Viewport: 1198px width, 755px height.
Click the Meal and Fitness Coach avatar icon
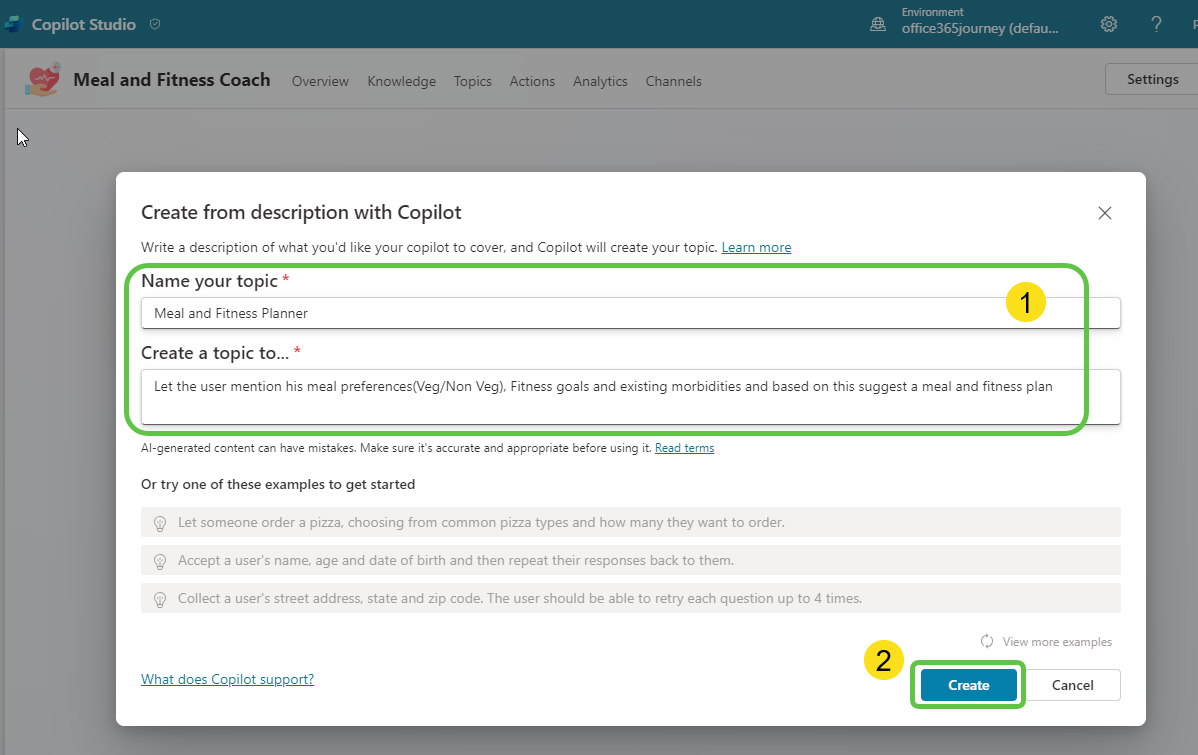42,80
